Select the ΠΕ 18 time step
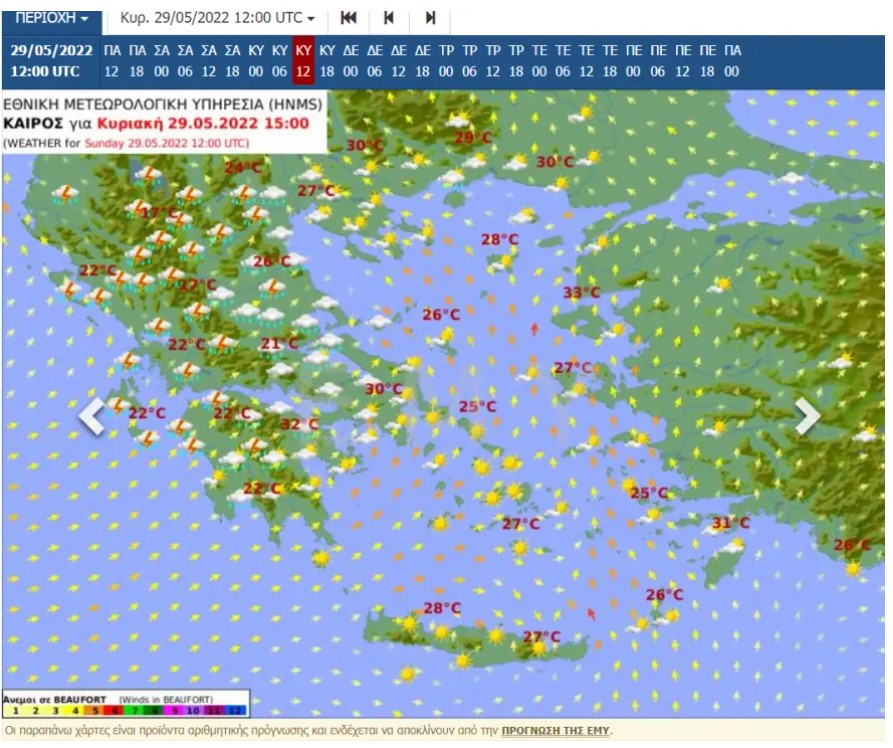The width and height of the screenshot is (893, 748). (x=707, y=61)
